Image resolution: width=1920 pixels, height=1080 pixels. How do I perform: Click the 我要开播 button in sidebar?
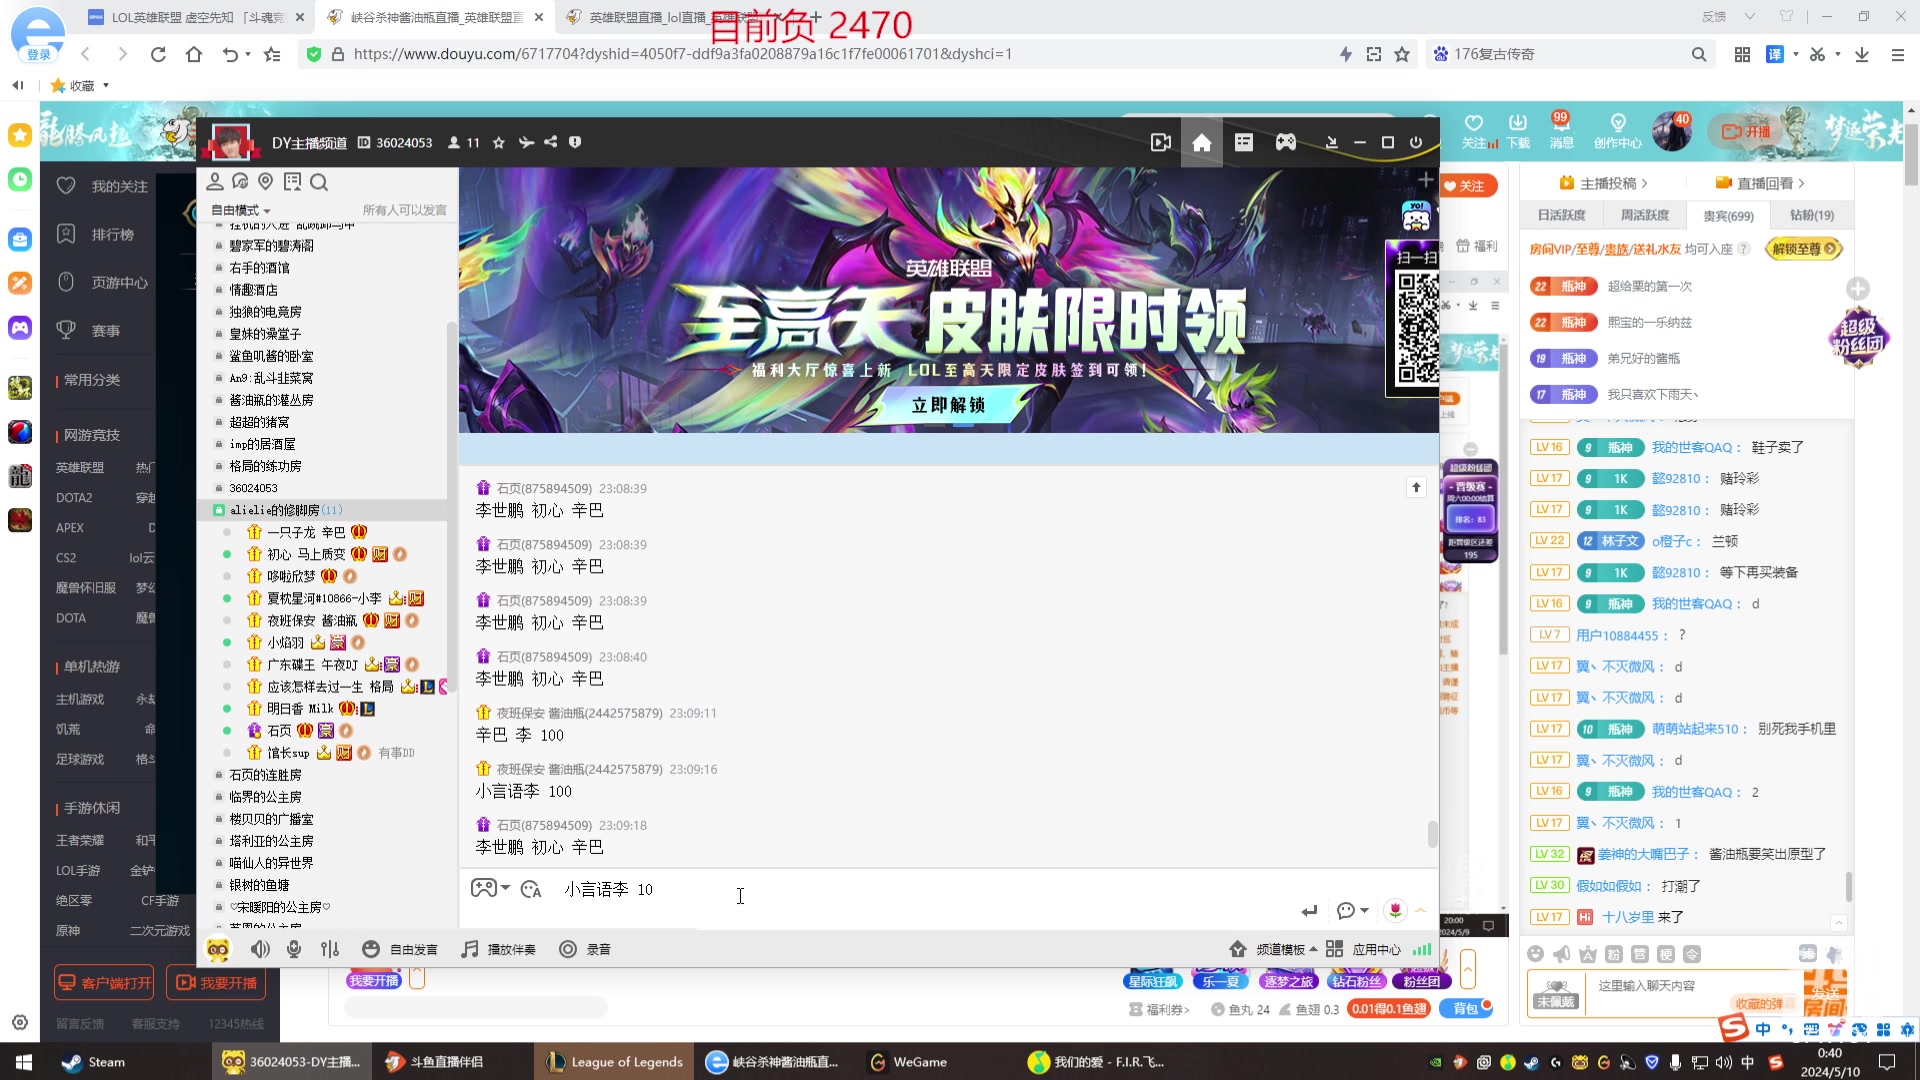coord(217,983)
